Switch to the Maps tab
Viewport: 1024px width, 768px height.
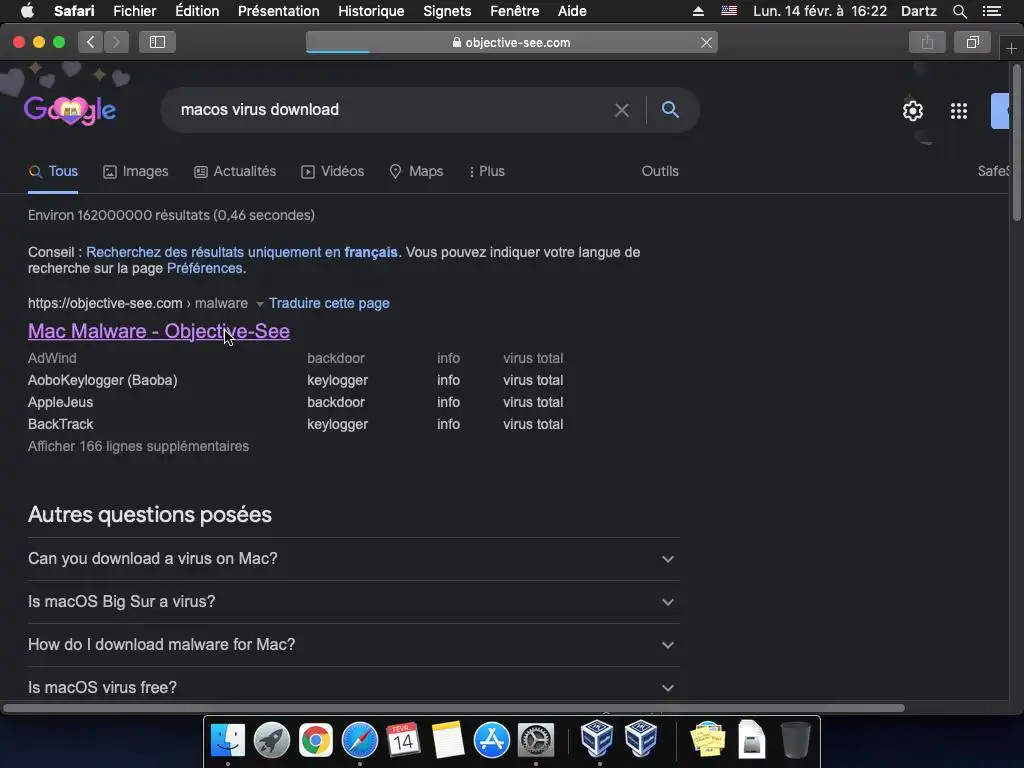(x=416, y=172)
